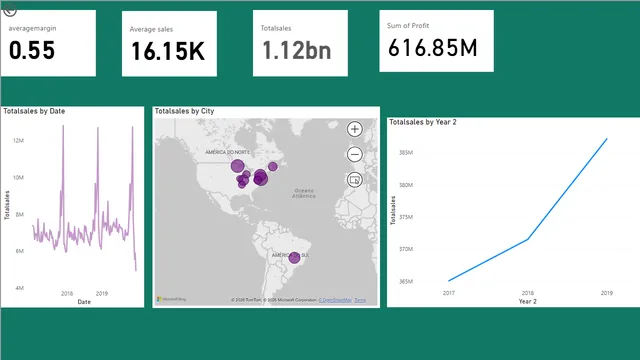
Task: Click the Totalsales by Year 2 title
Action: [x=423, y=122]
